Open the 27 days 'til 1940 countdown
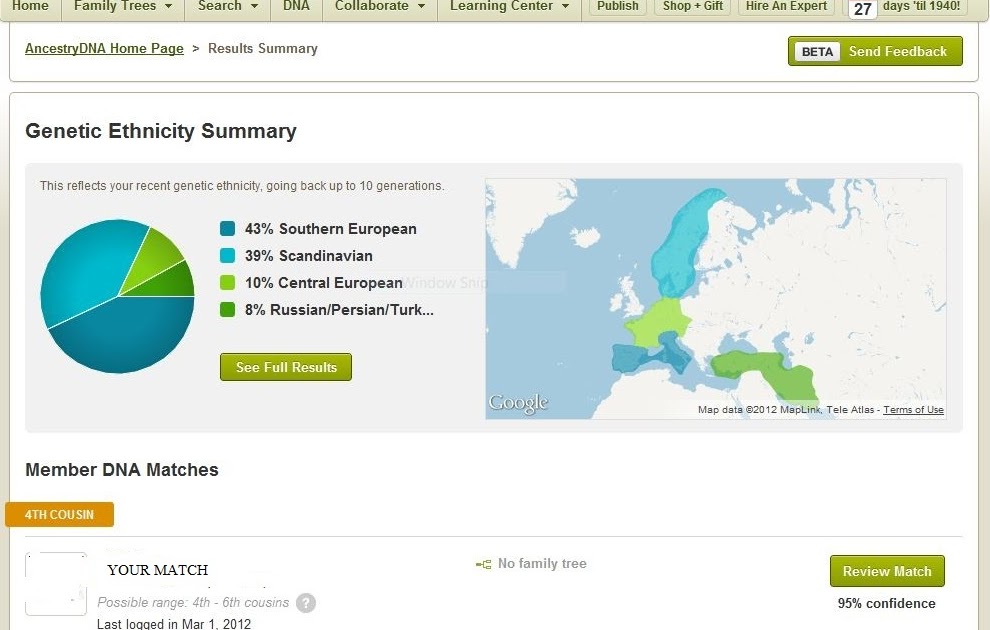 pyautogui.click(x=906, y=8)
